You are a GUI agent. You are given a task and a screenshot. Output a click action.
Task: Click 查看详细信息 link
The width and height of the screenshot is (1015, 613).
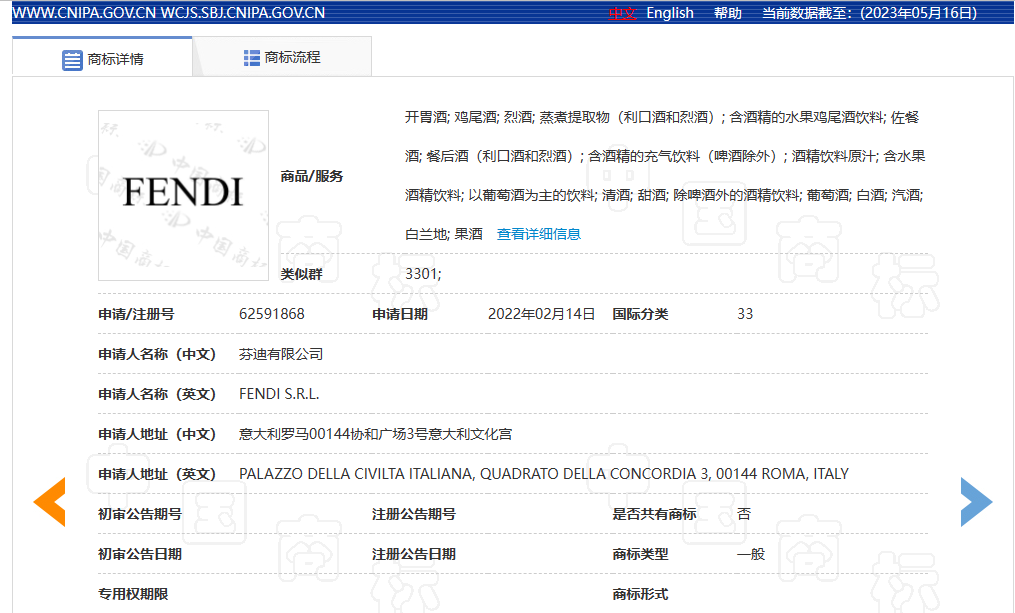(x=539, y=234)
